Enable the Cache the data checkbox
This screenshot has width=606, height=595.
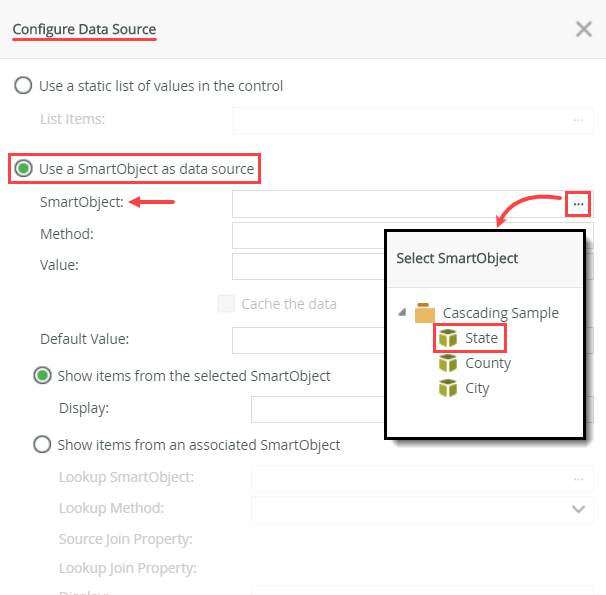226,304
